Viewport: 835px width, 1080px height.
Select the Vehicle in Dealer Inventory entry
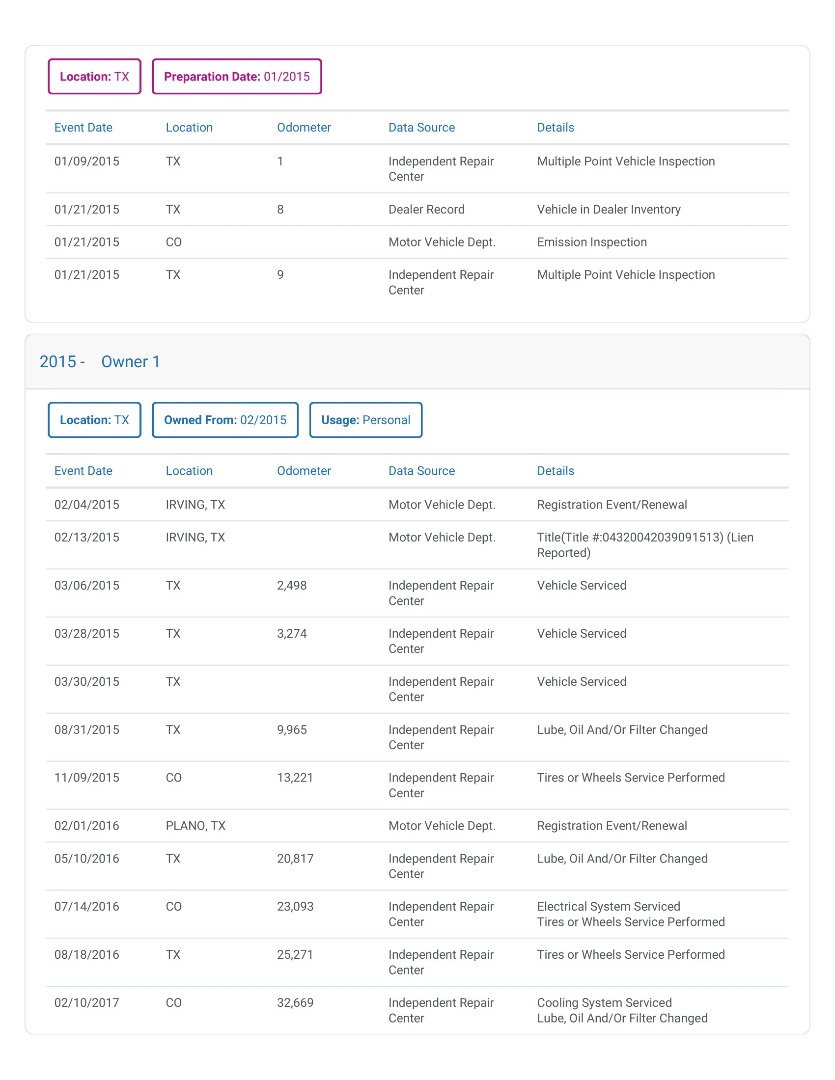tap(608, 210)
